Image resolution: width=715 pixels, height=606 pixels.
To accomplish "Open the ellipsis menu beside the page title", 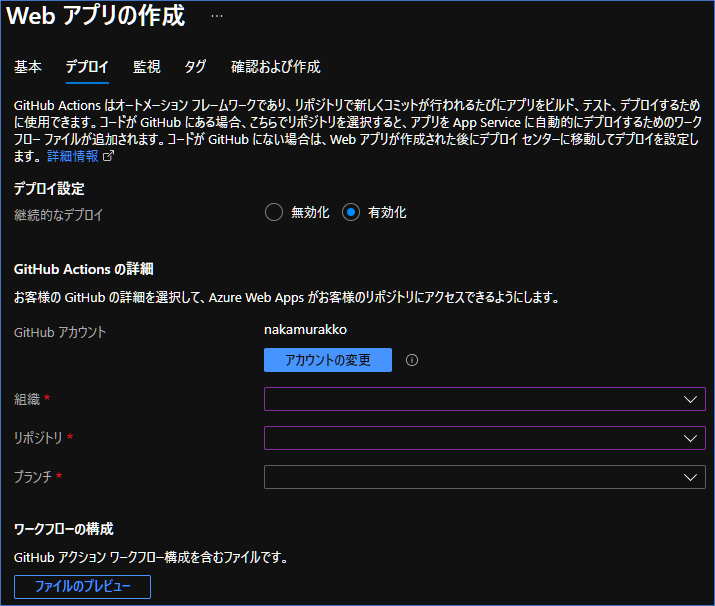I will 217,16.
